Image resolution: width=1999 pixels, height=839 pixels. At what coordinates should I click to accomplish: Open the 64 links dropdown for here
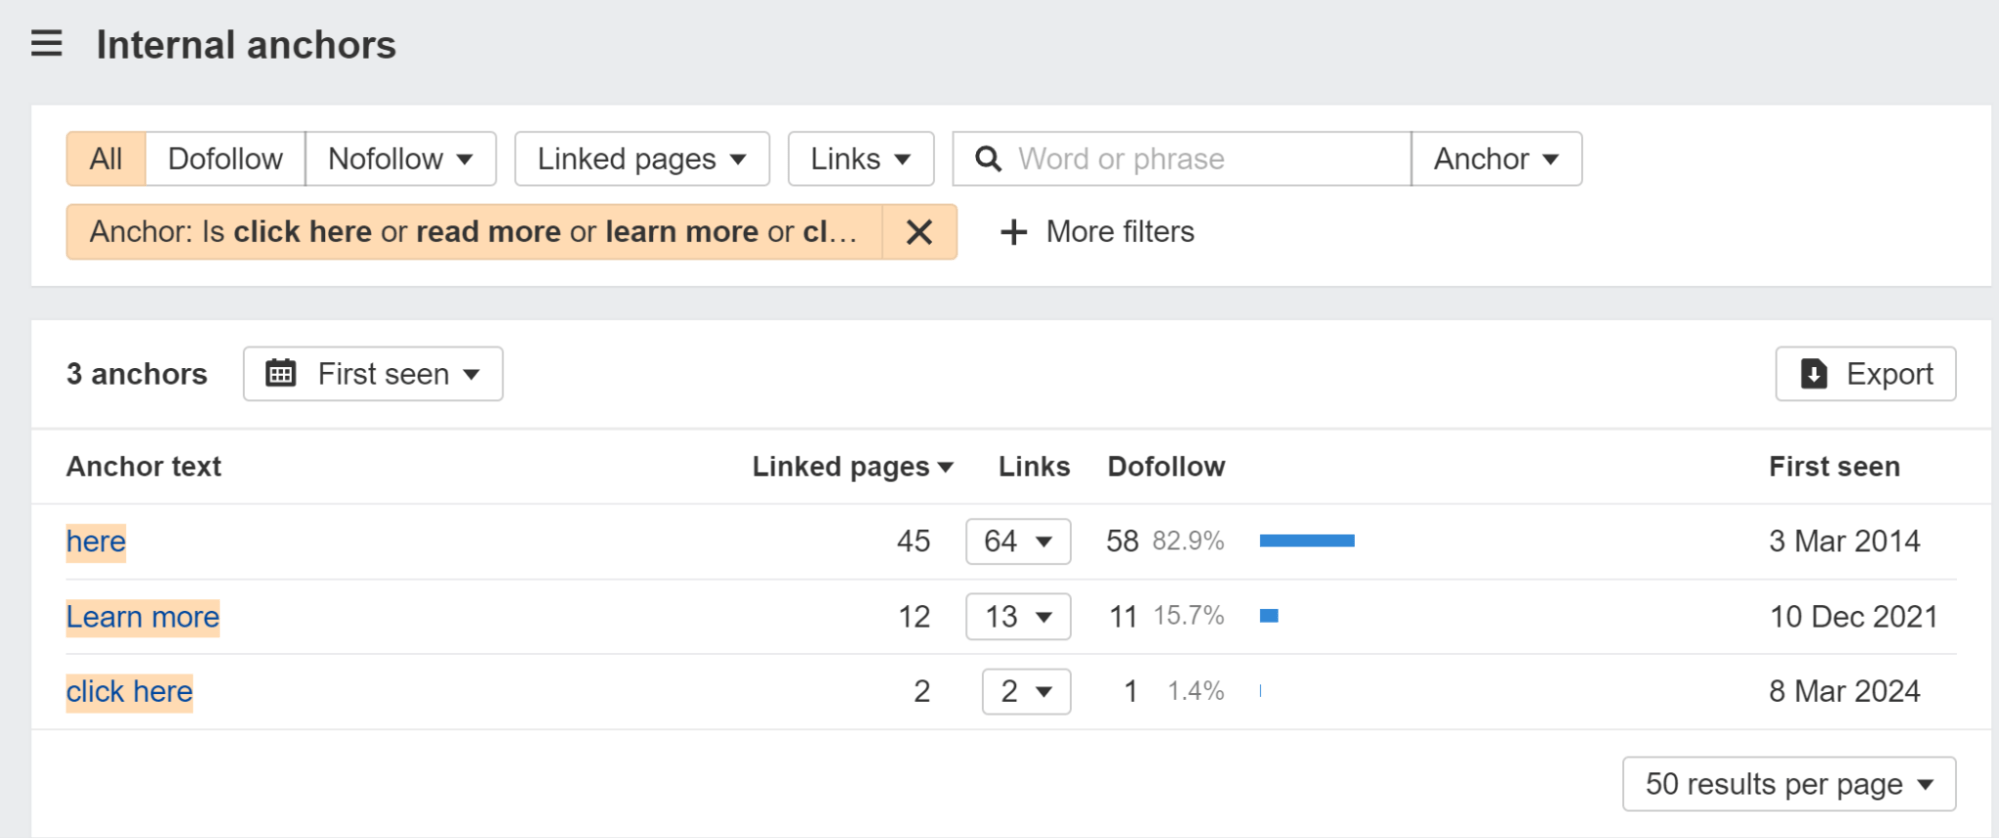(1017, 541)
